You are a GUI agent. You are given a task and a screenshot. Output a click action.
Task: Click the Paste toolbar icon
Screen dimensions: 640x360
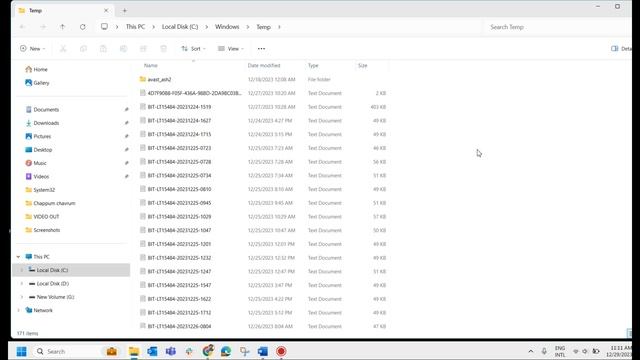pos(103,49)
